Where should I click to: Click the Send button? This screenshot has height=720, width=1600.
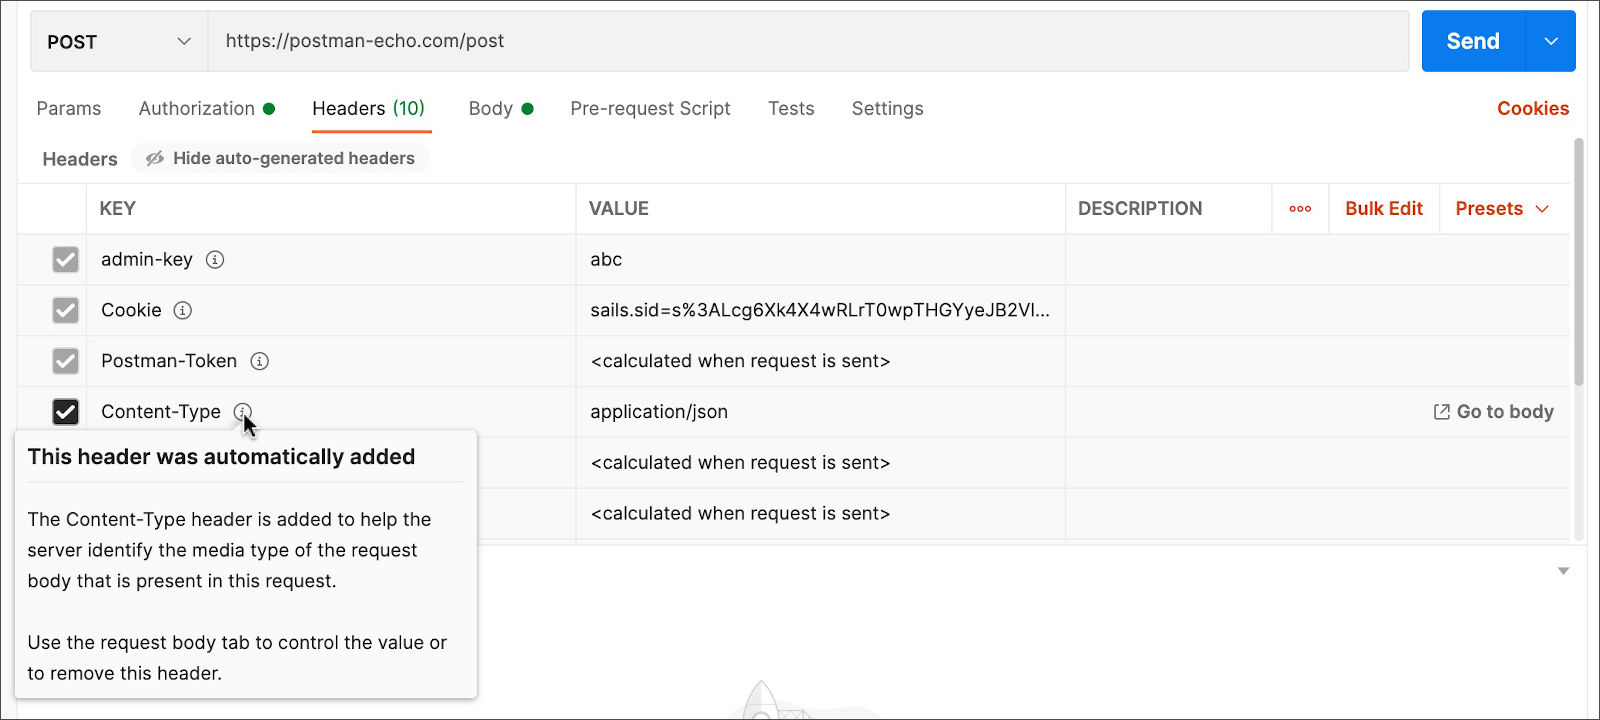[1472, 41]
